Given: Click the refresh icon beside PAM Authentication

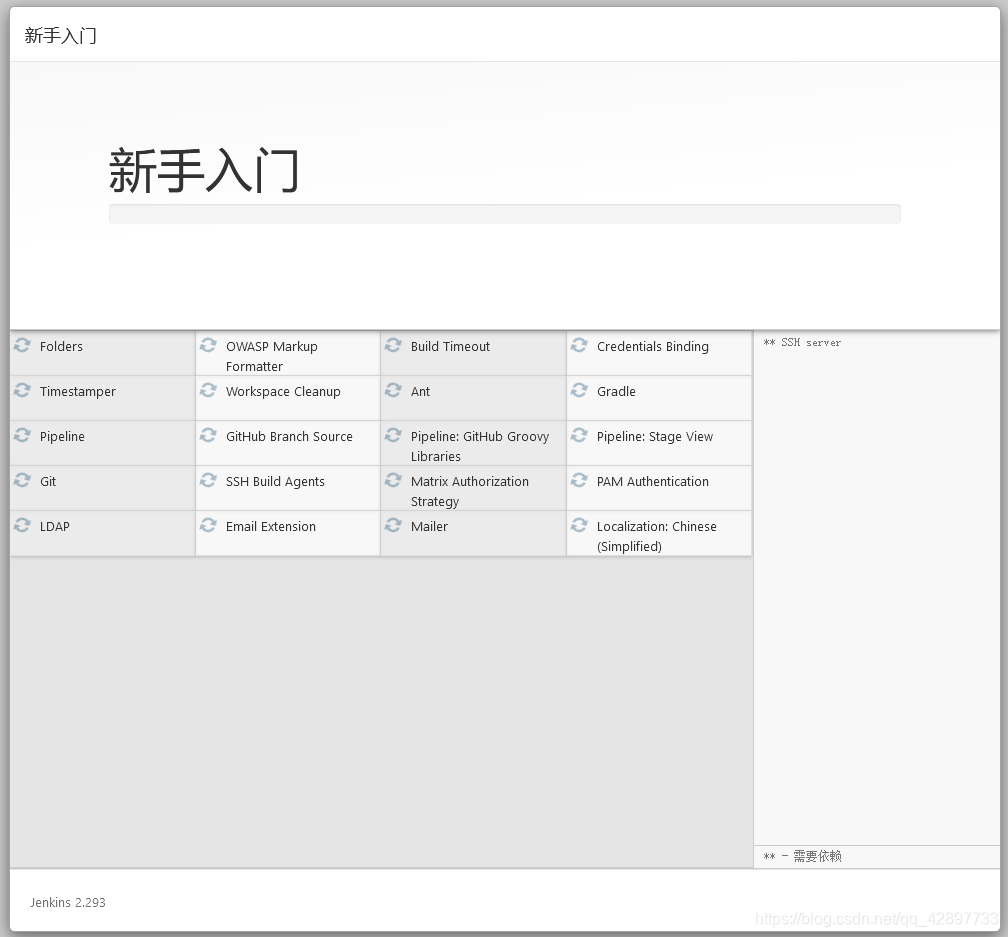Looking at the screenshot, I should point(579,480).
